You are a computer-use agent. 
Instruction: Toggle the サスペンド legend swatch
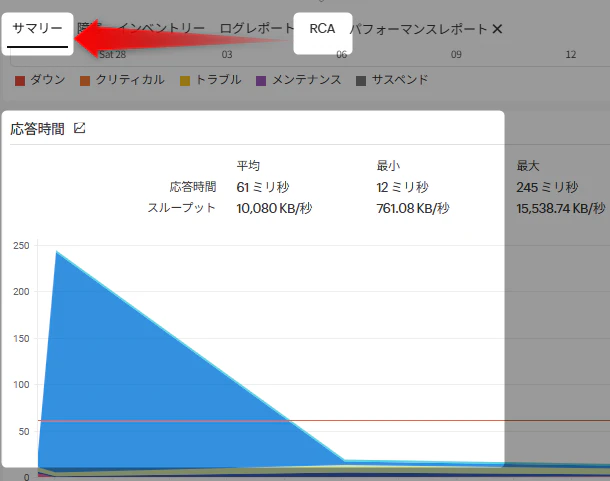point(361,81)
